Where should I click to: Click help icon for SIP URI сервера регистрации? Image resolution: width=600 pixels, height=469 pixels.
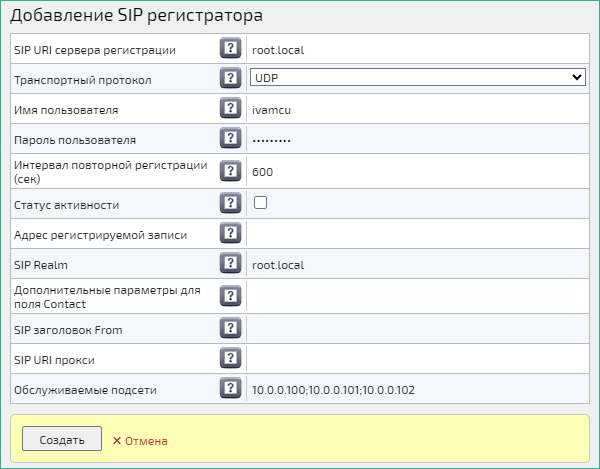tap(230, 49)
